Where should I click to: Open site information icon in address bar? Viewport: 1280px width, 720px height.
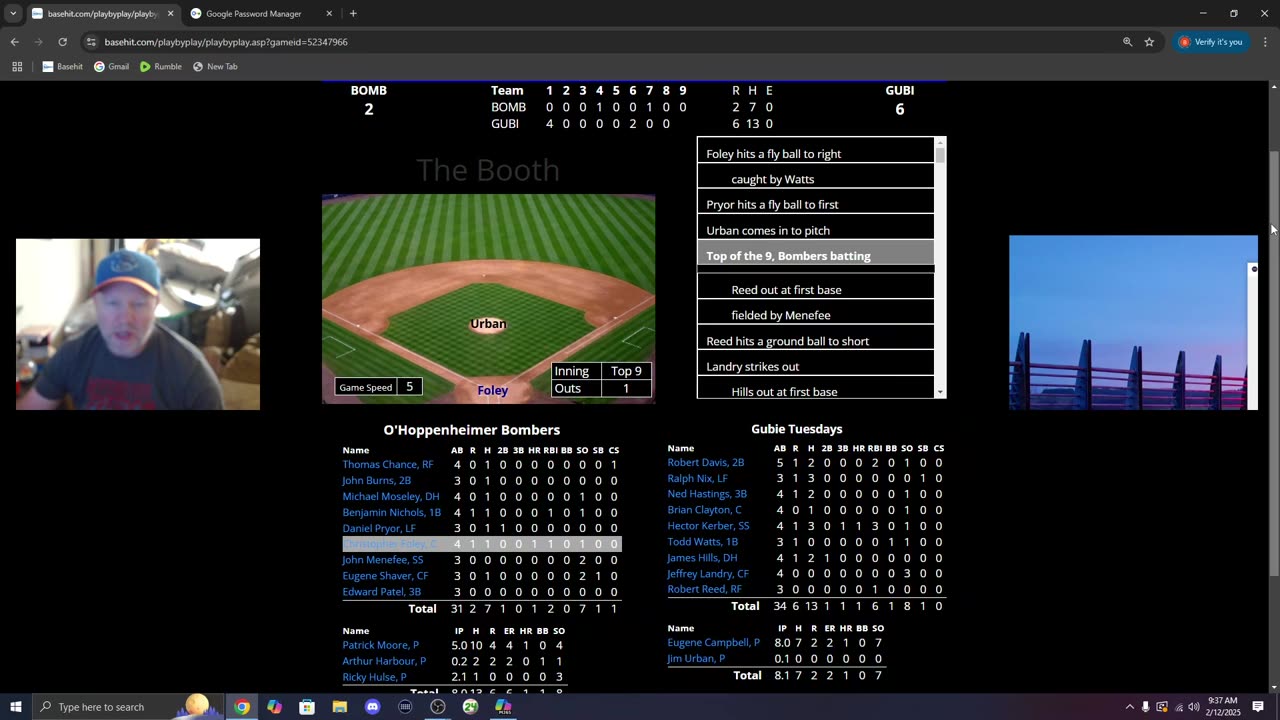coord(91,42)
